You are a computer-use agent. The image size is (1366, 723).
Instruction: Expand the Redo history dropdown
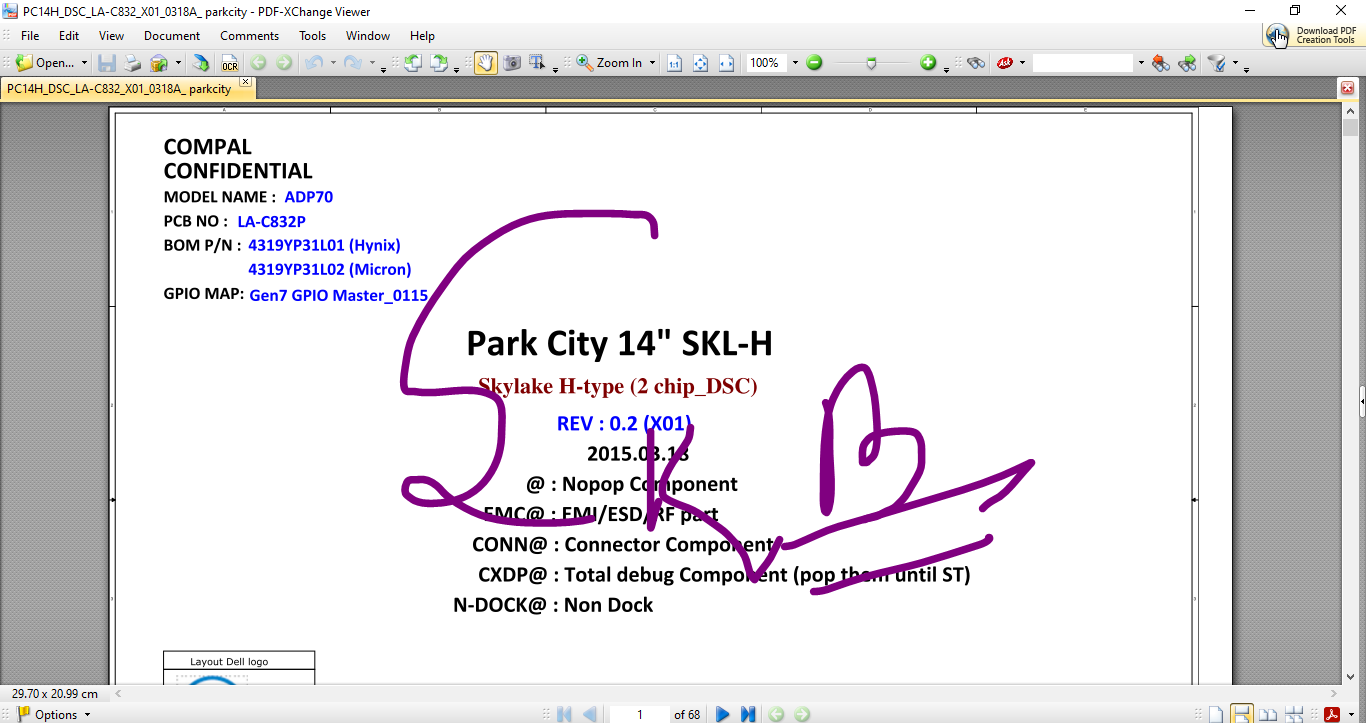[371, 63]
